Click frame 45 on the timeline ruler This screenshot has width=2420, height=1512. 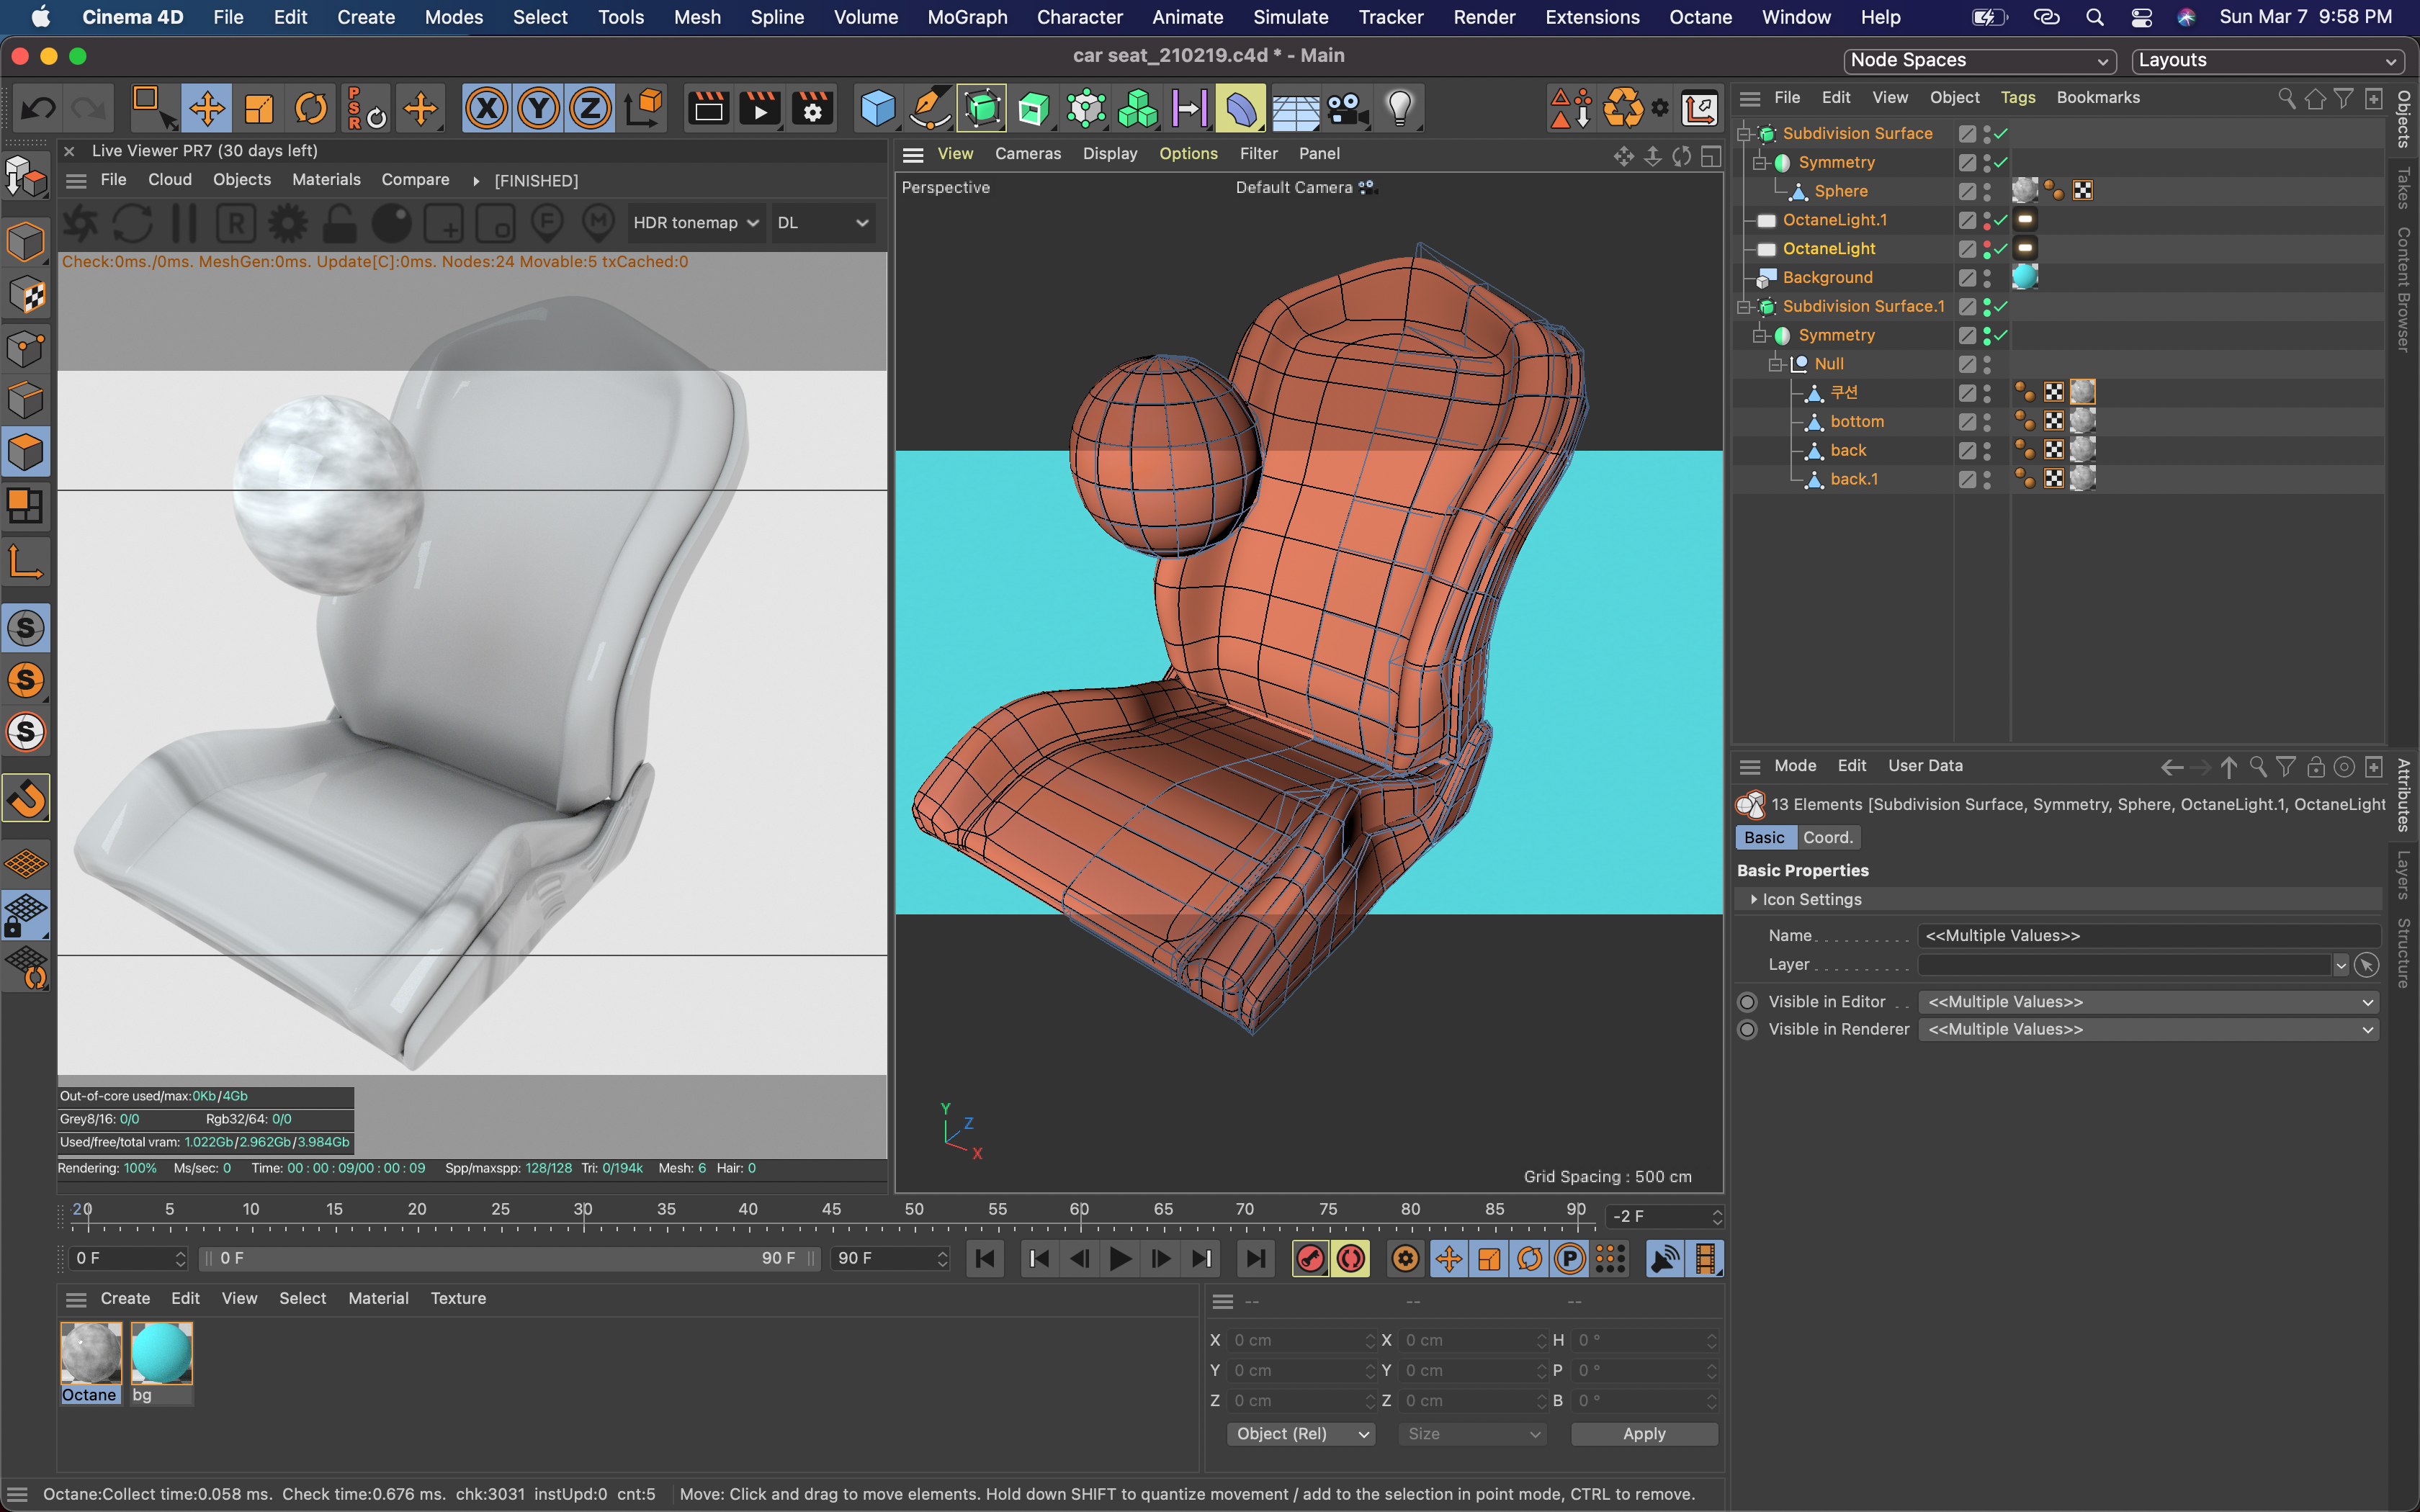pyautogui.click(x=831, y=1210)
